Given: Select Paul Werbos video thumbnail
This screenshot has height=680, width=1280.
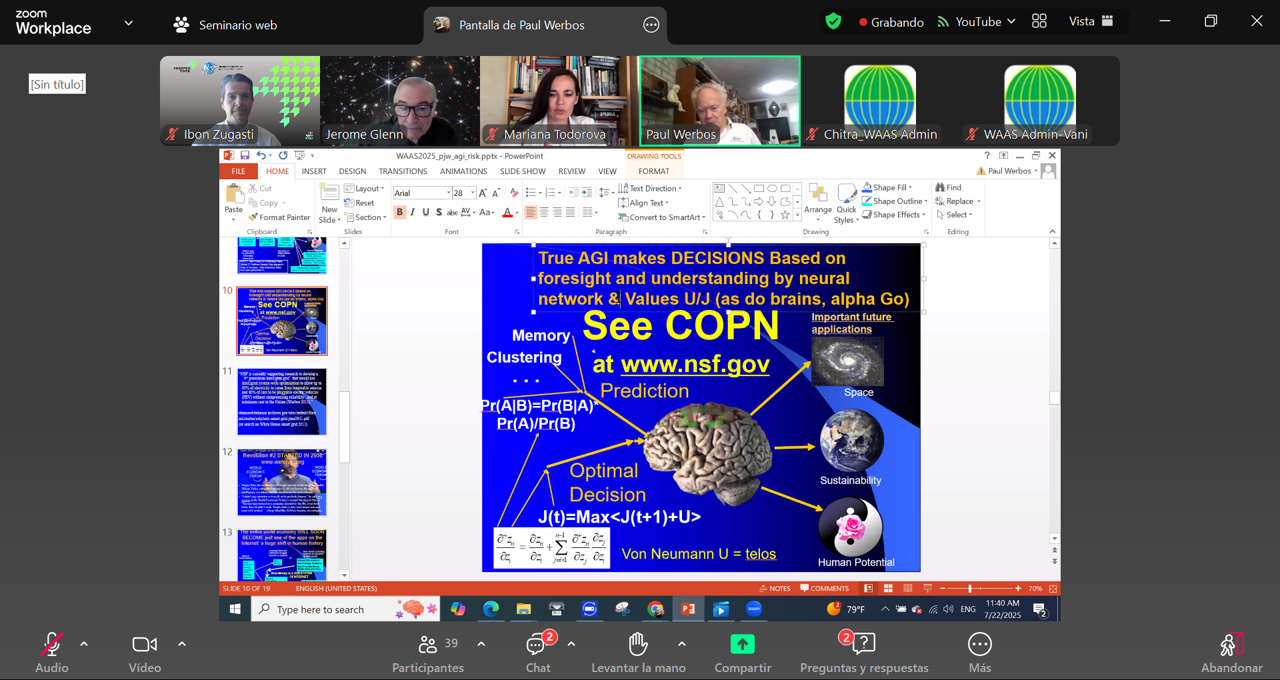Looking at the screenshot, I should pos(719,100).
